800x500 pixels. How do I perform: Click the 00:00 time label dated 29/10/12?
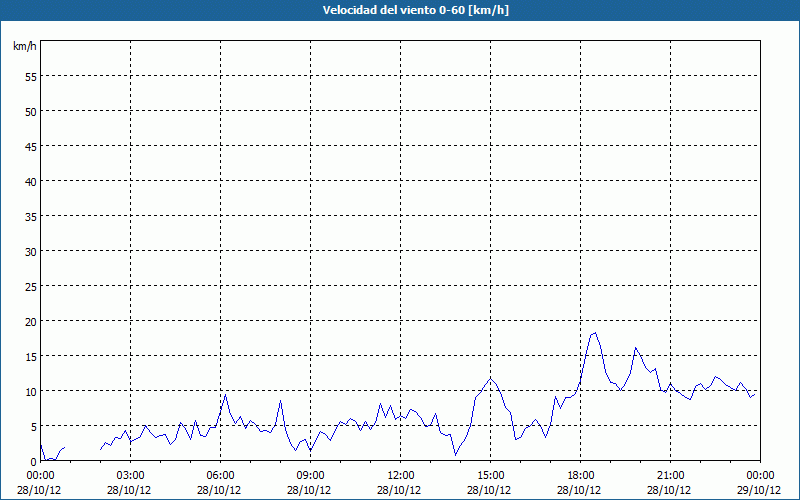click(x=760, y=476)
